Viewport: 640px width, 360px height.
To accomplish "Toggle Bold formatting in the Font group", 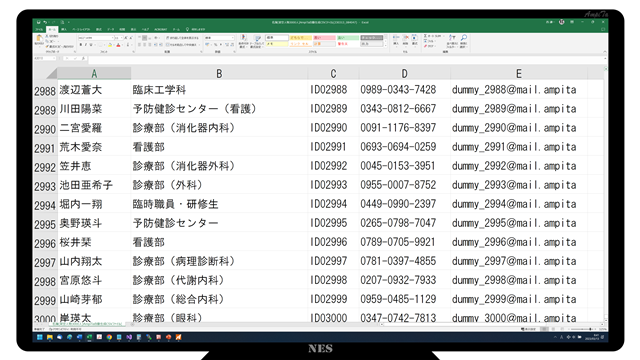I will [x=81, y=44].
